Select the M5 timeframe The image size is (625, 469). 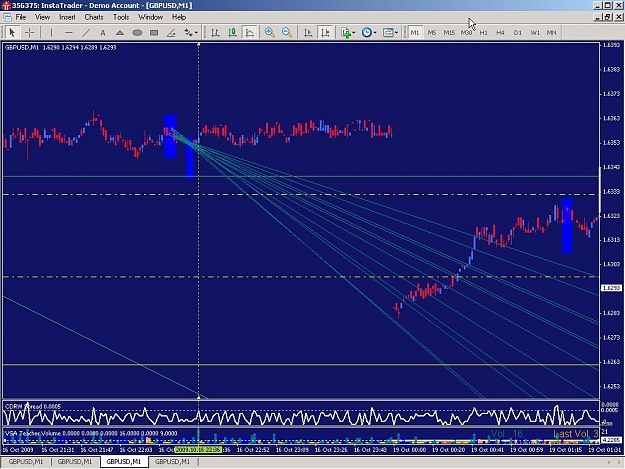(432, 33)
